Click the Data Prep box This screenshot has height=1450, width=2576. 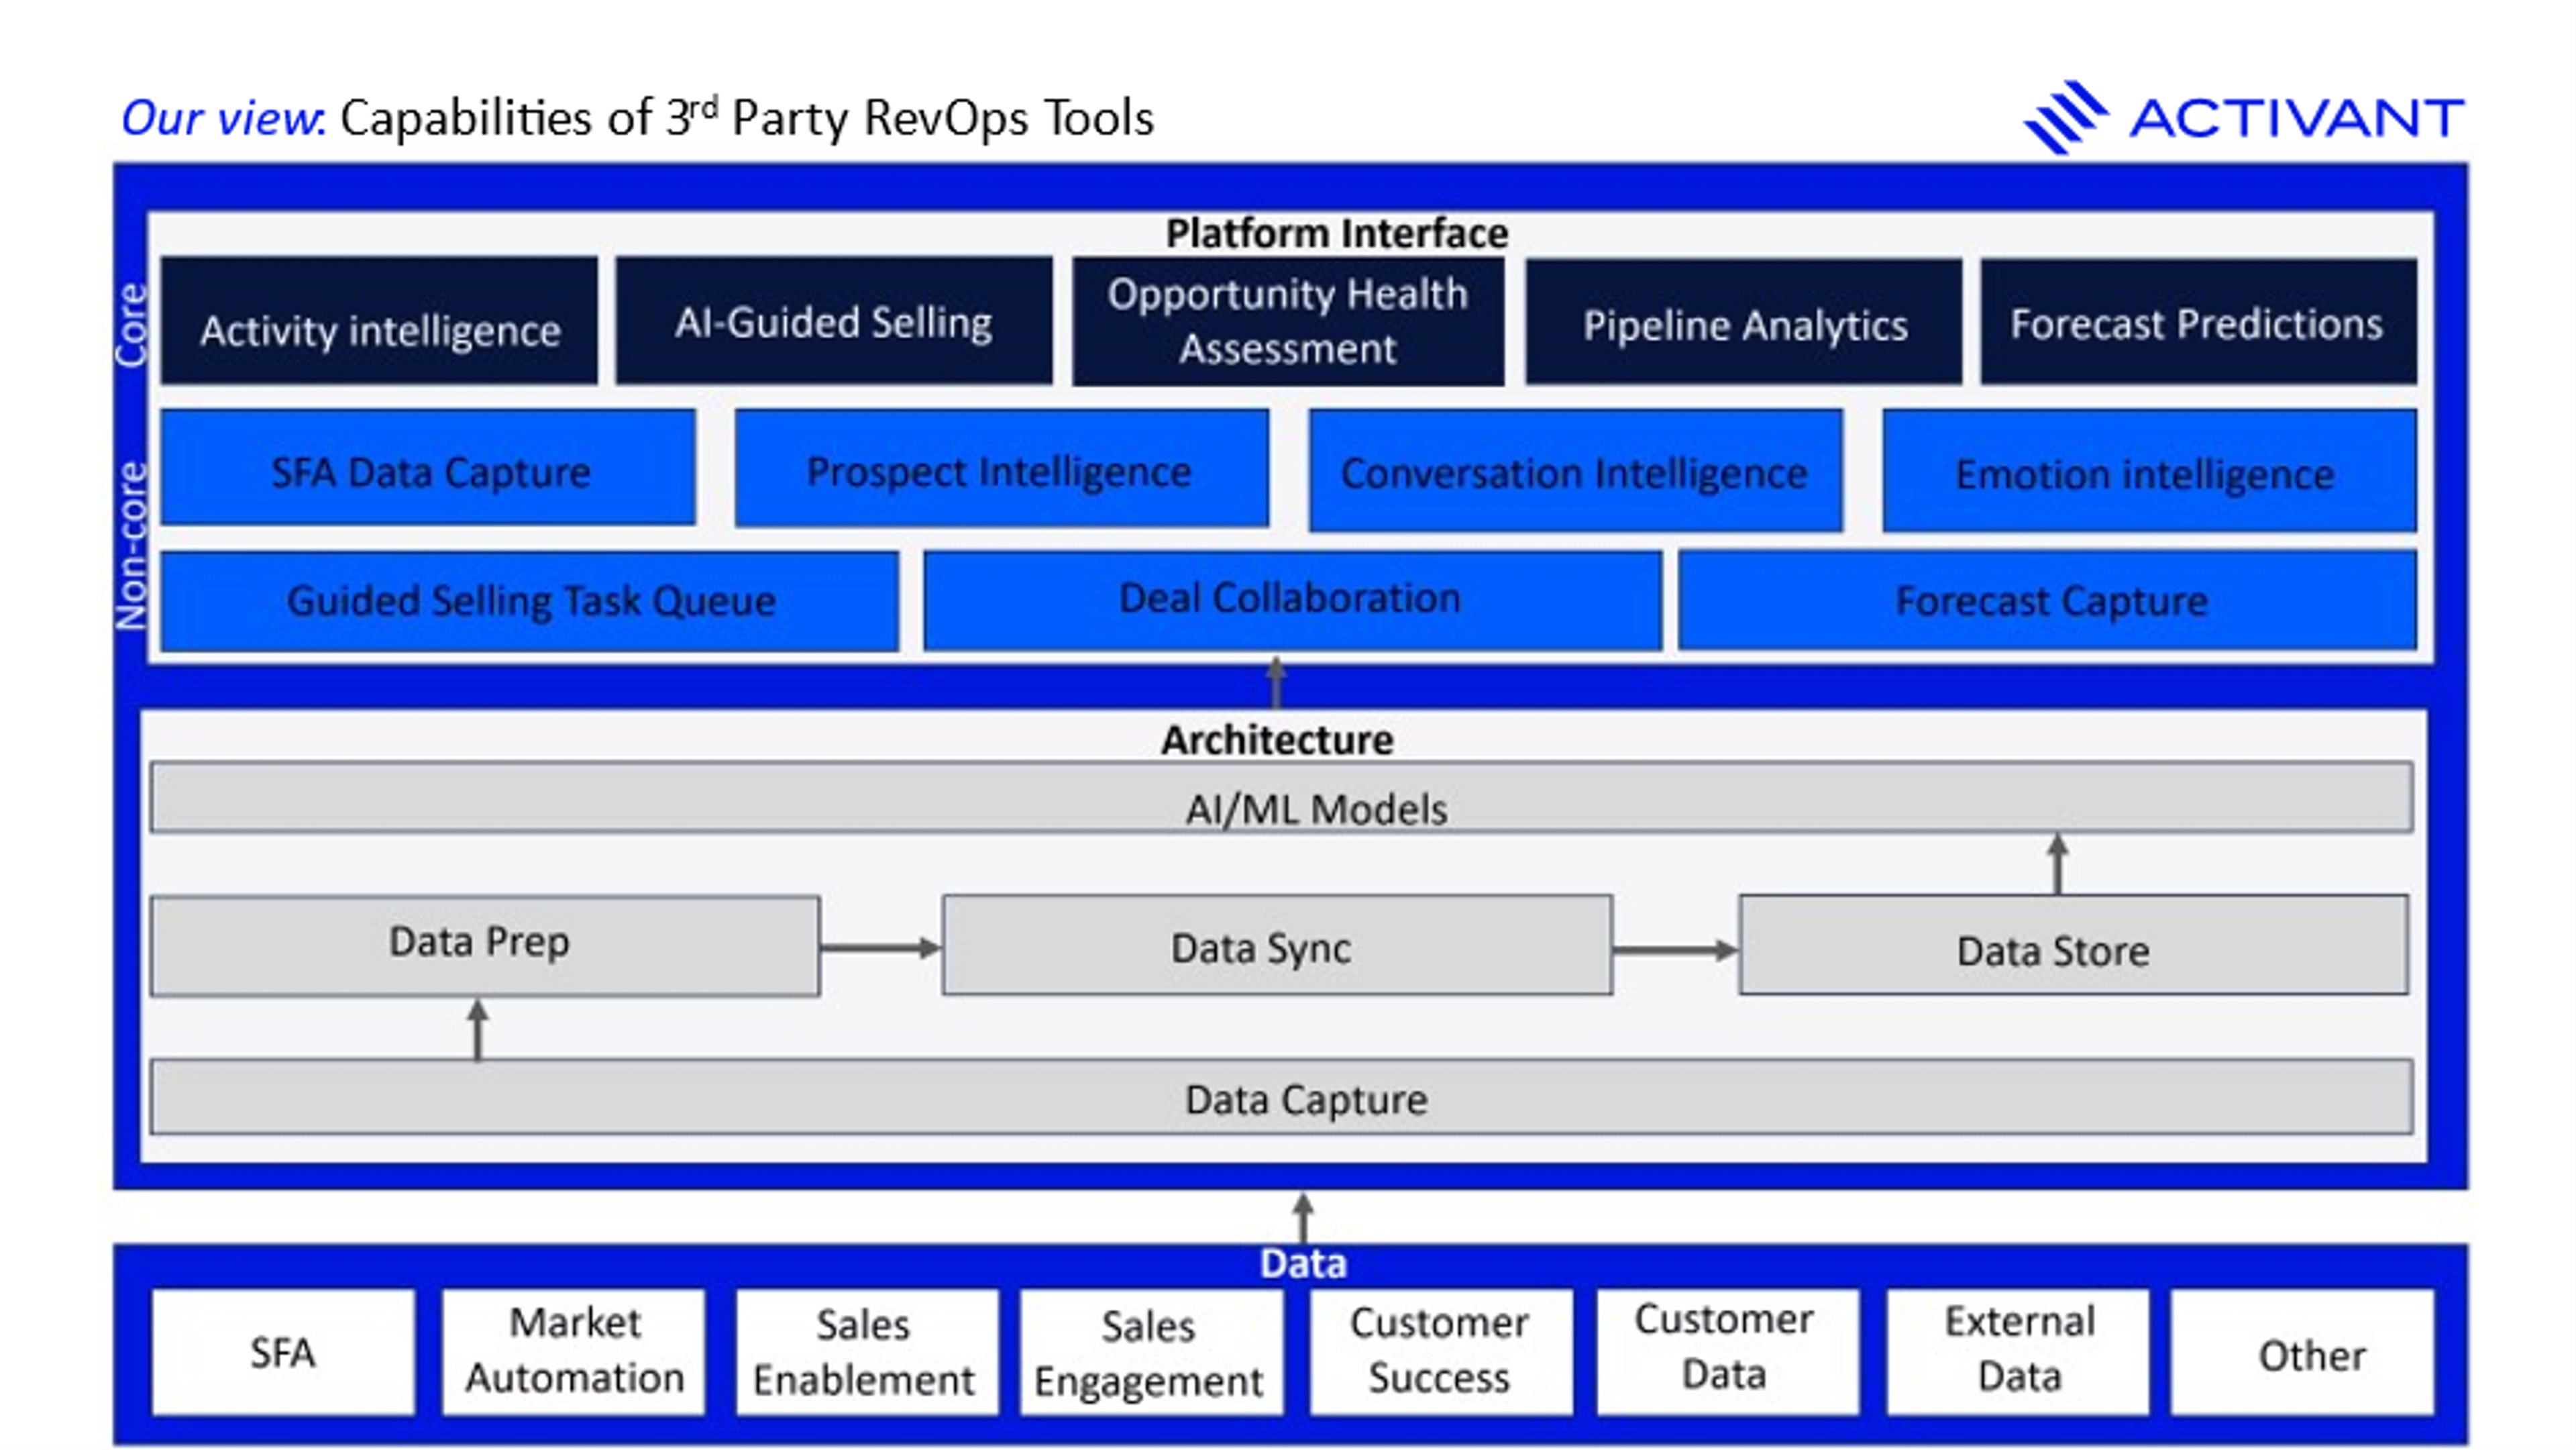pos(485,945)
